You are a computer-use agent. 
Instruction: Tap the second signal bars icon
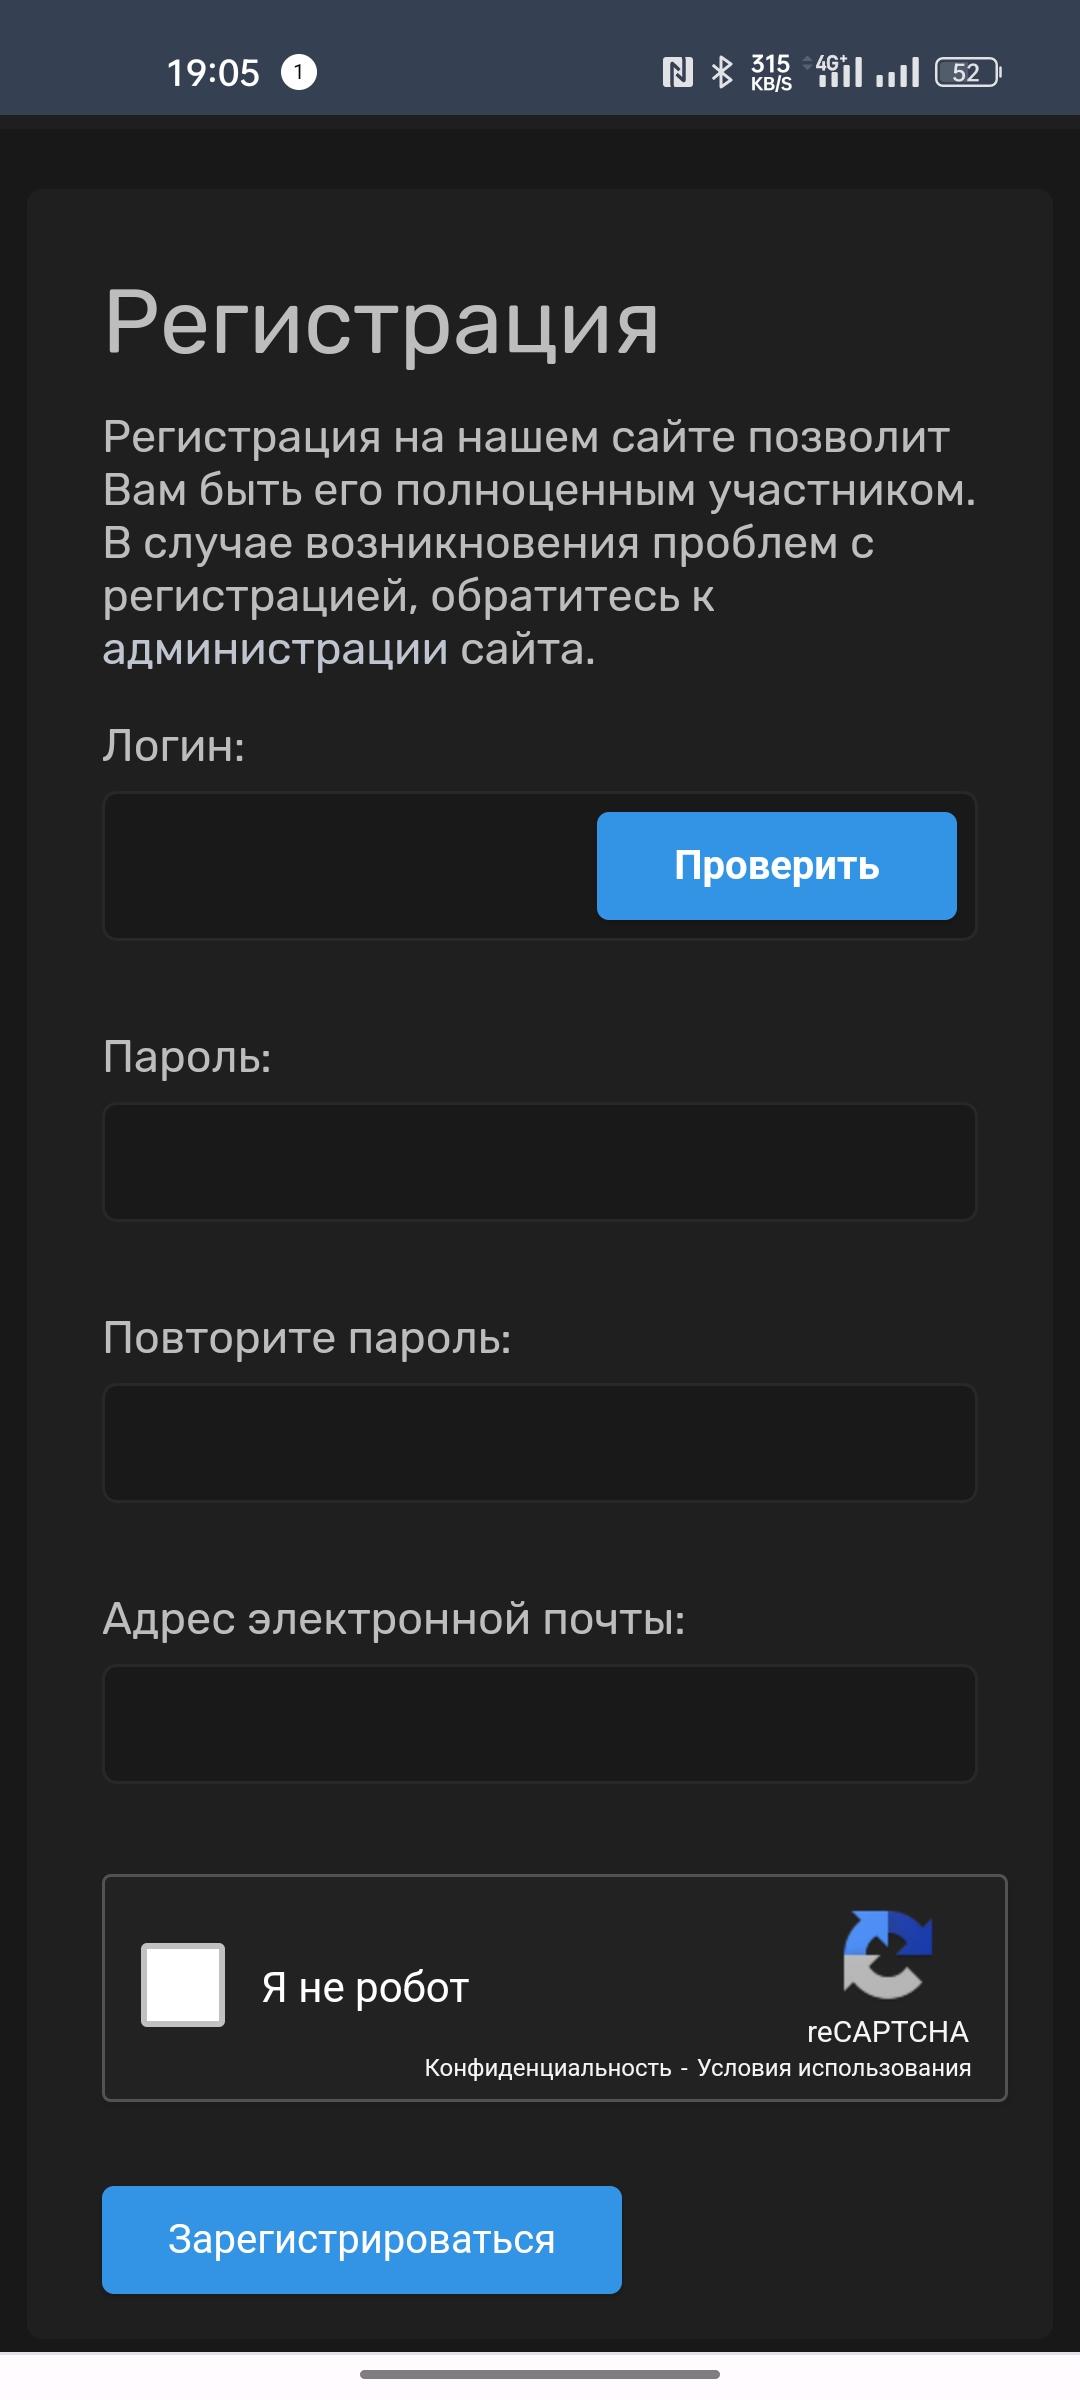tap(898, 72)
